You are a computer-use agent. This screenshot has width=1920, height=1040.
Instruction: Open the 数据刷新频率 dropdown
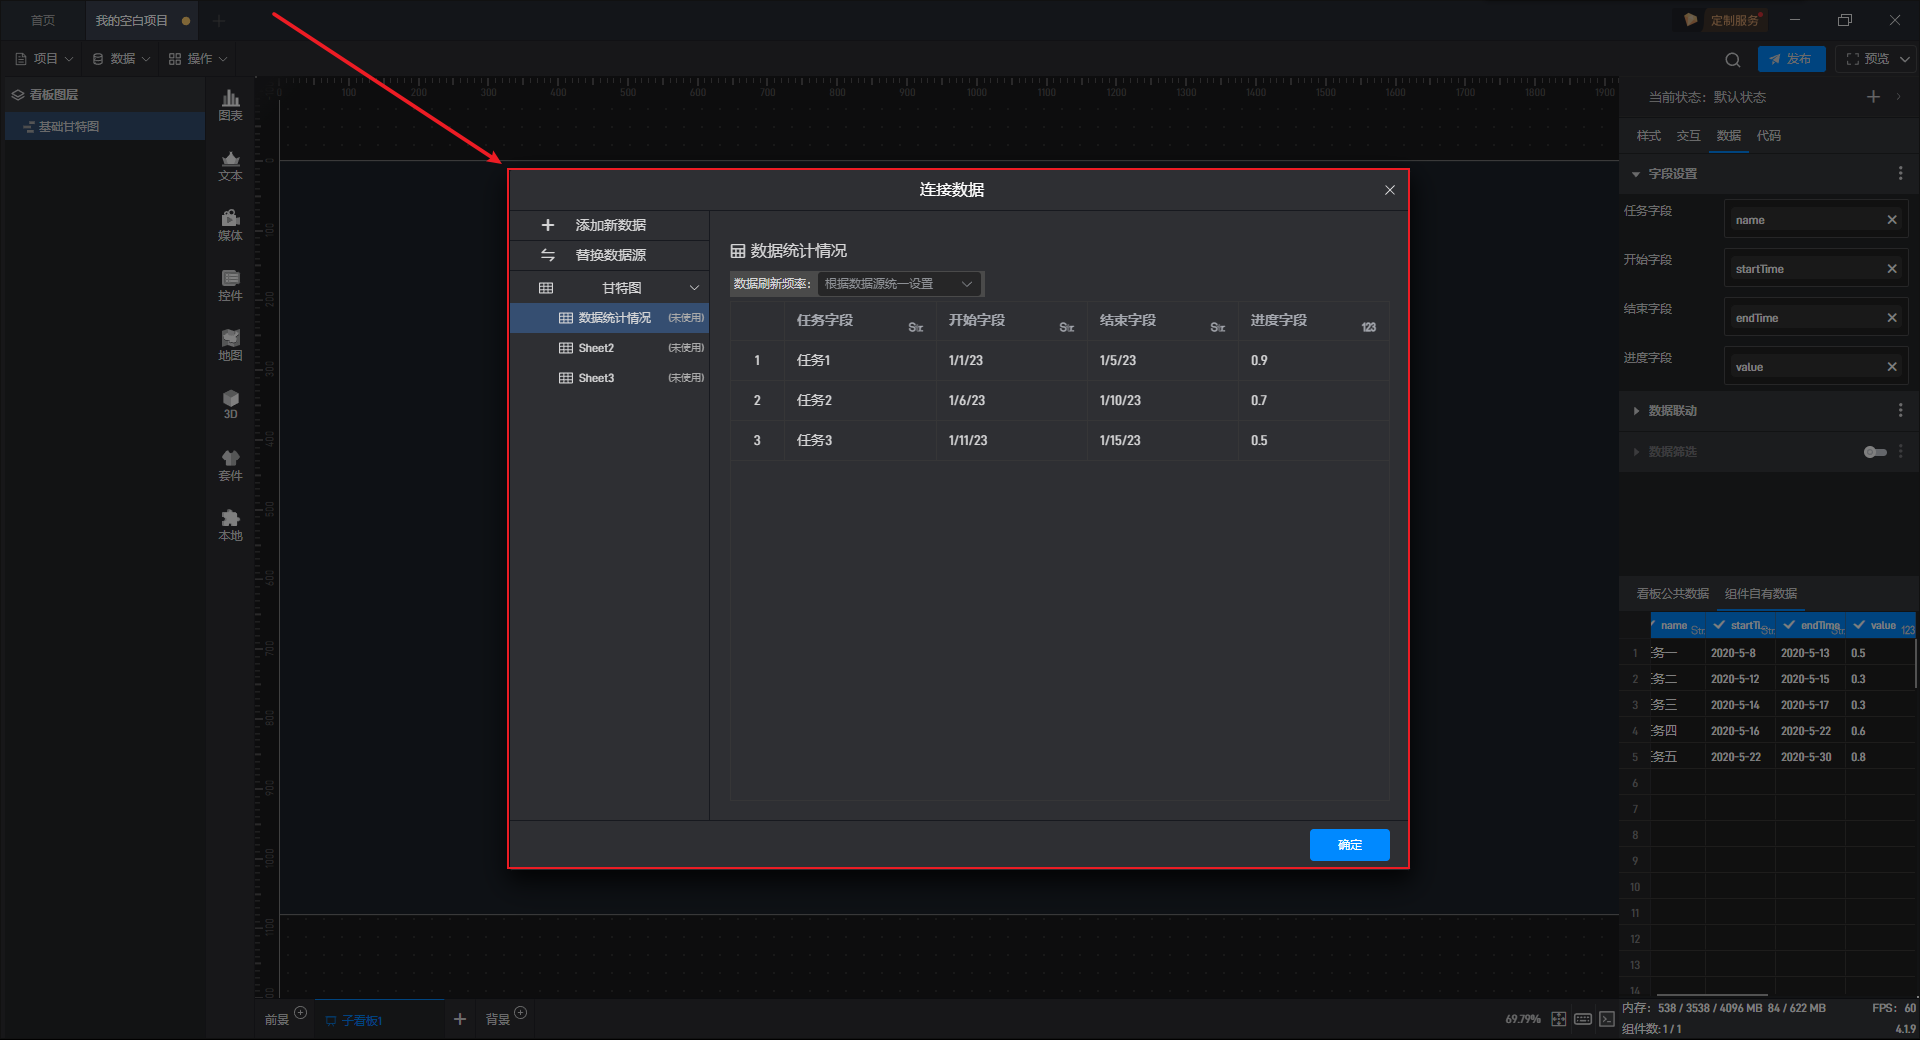898,284
